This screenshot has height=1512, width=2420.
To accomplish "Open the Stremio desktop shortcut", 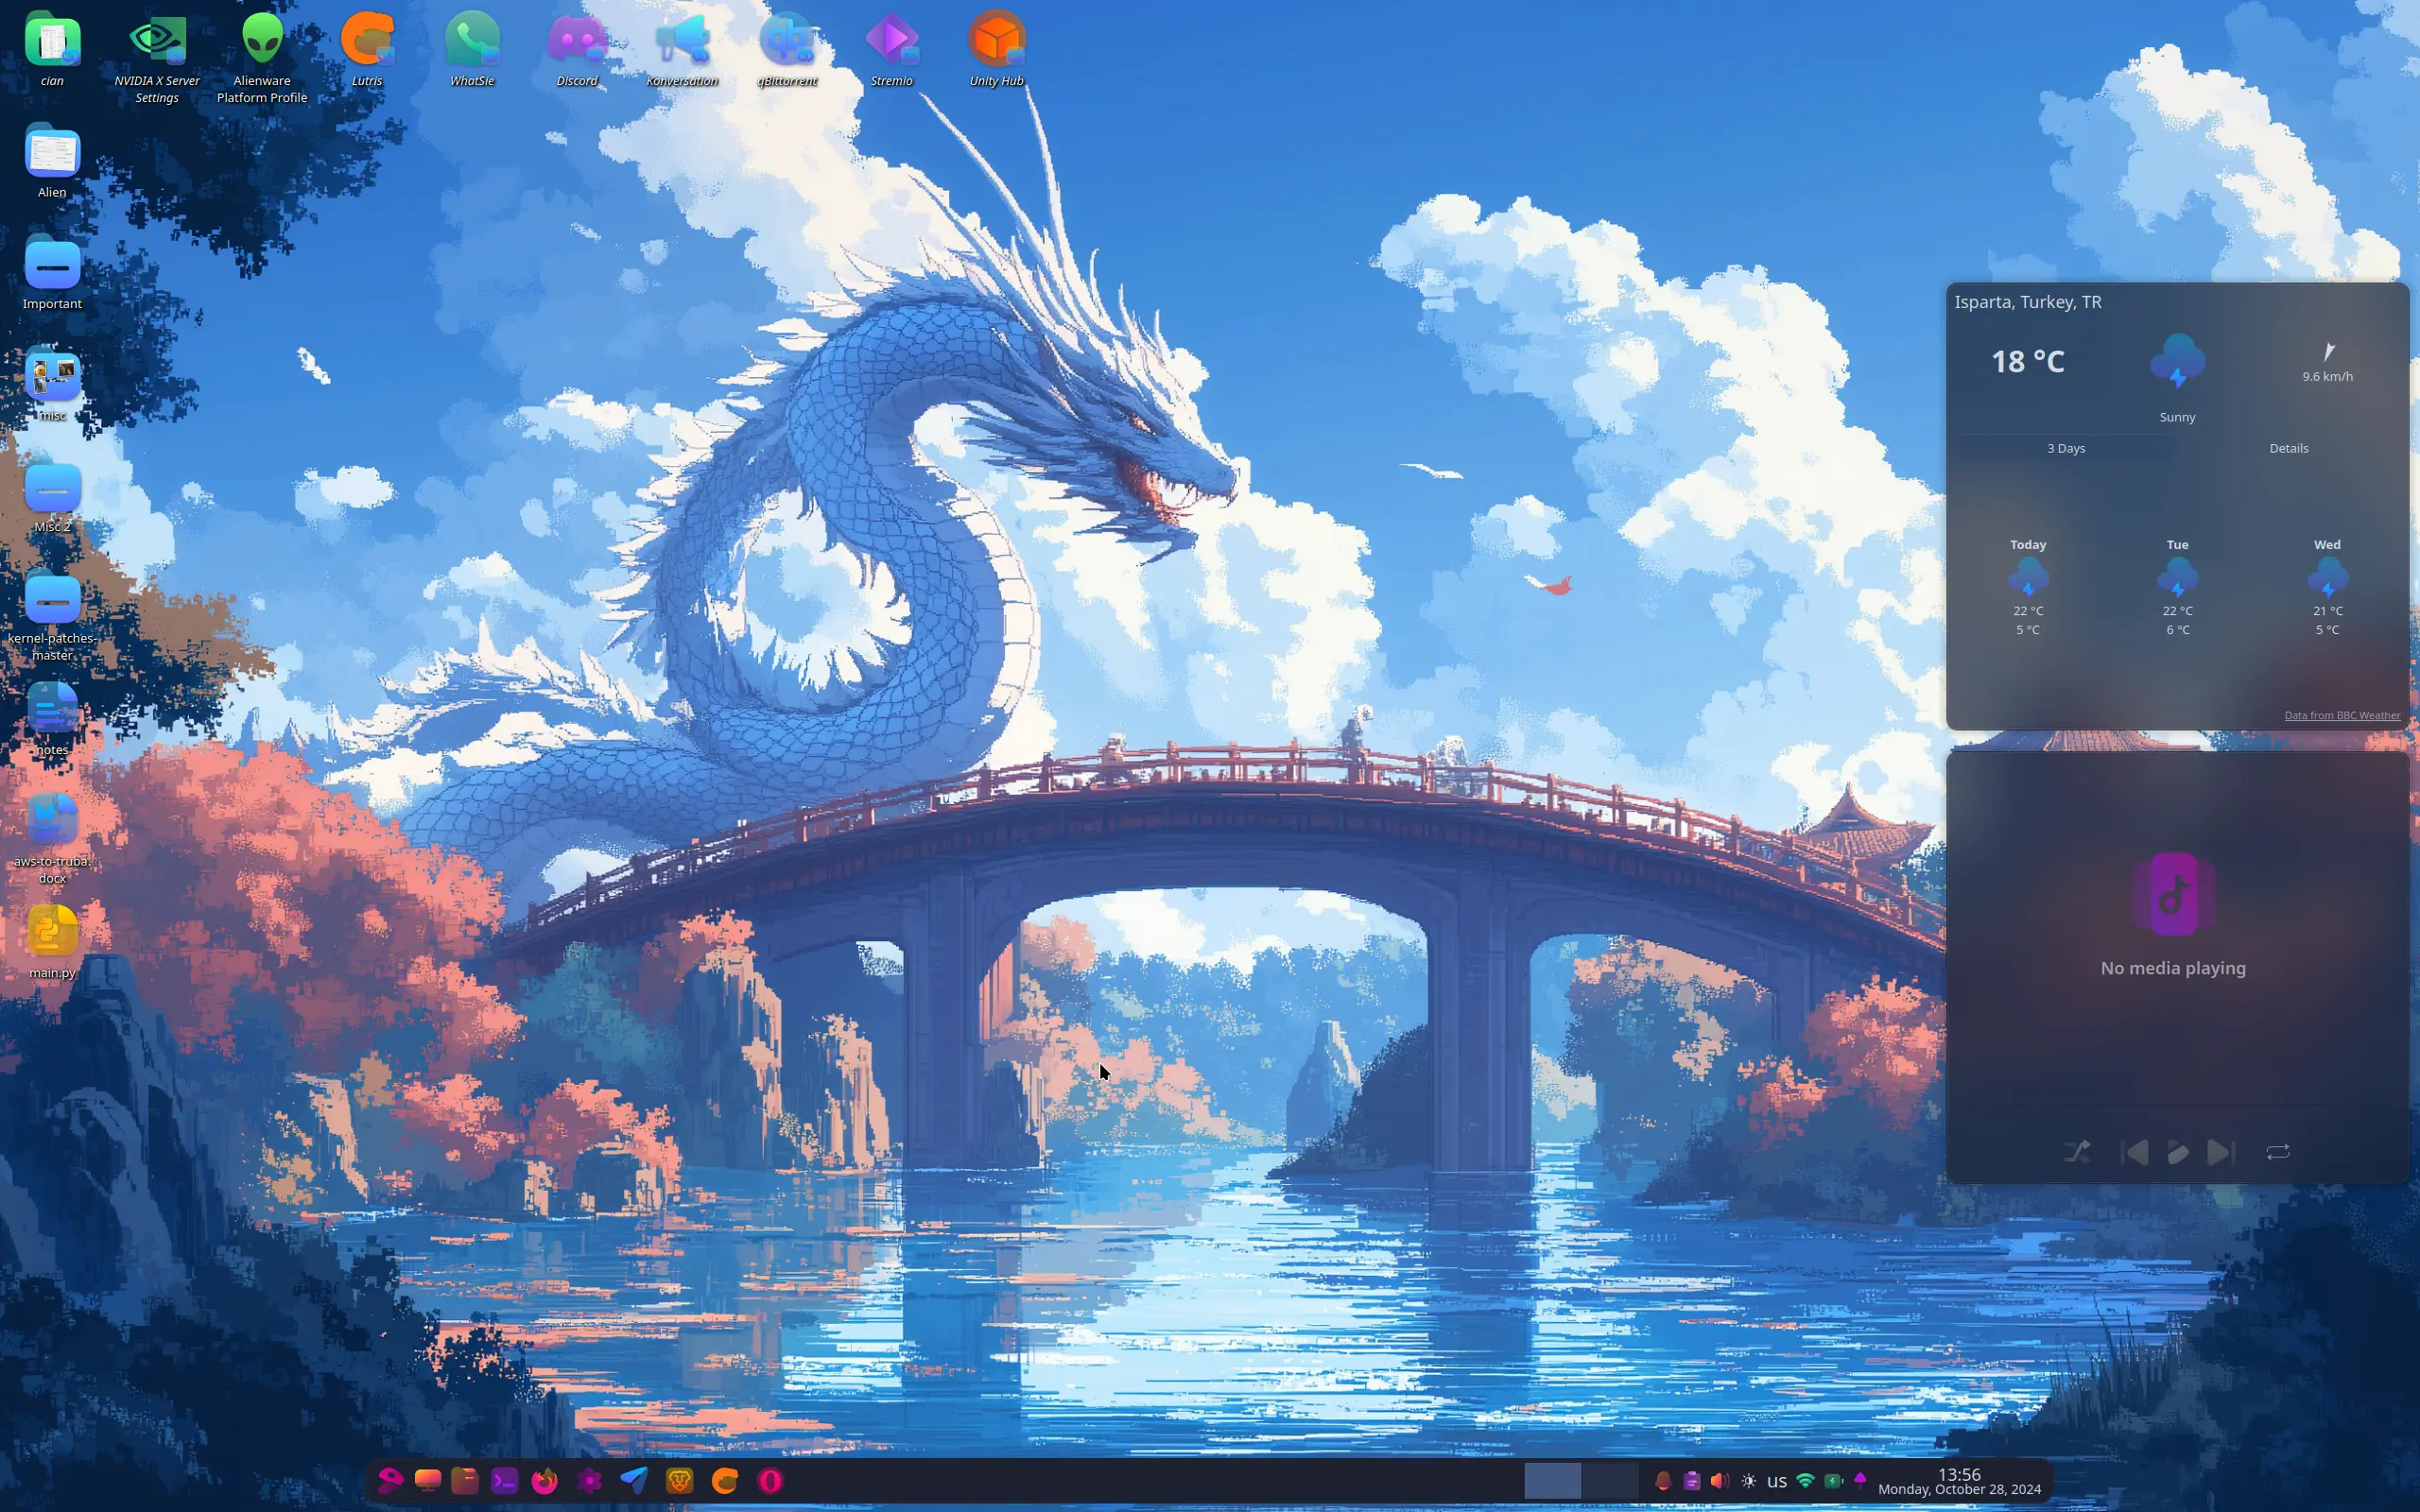I will [891, 49].
